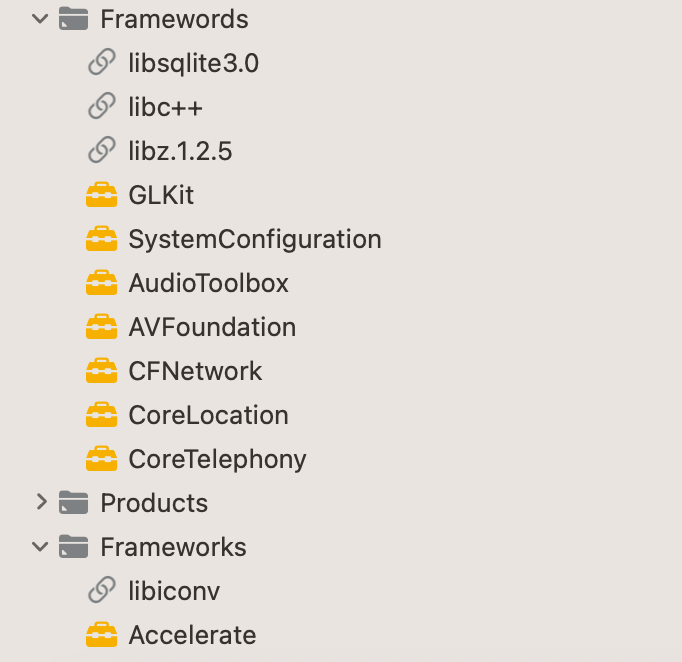Select the CFNetwork framework name
Screen dimensions: 682x662
(195, 371)
